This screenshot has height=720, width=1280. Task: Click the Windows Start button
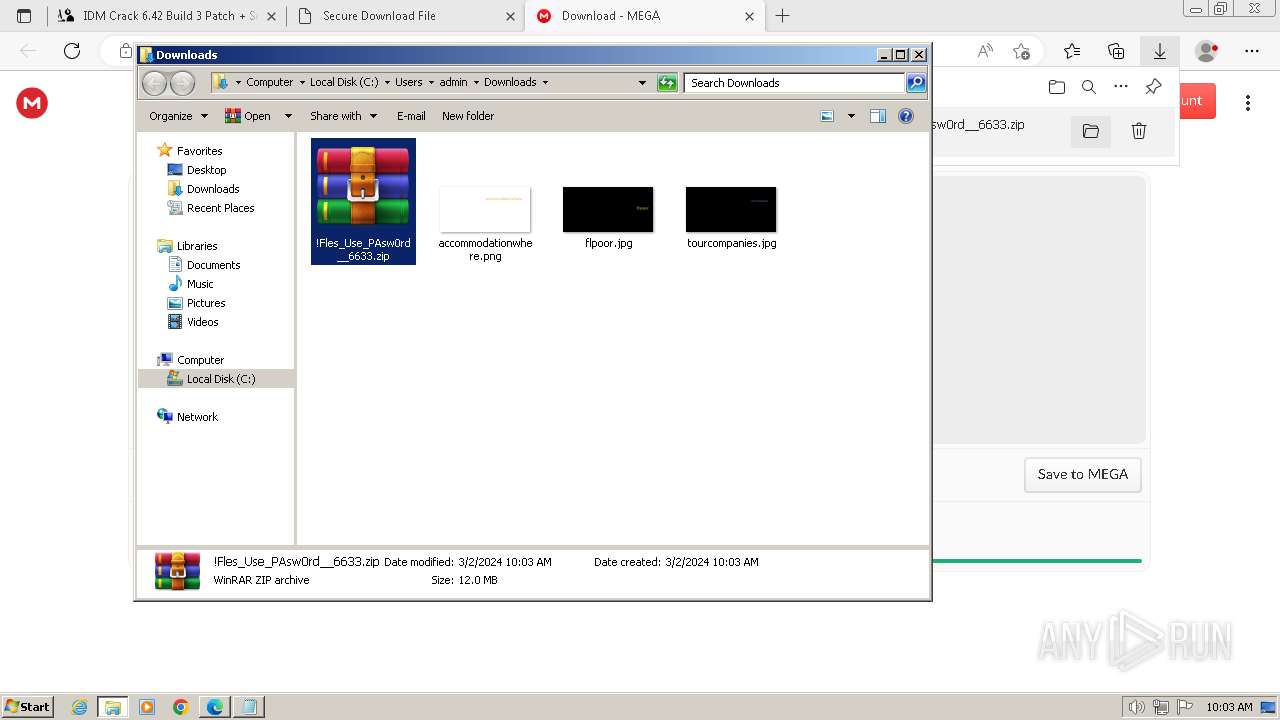28,706
